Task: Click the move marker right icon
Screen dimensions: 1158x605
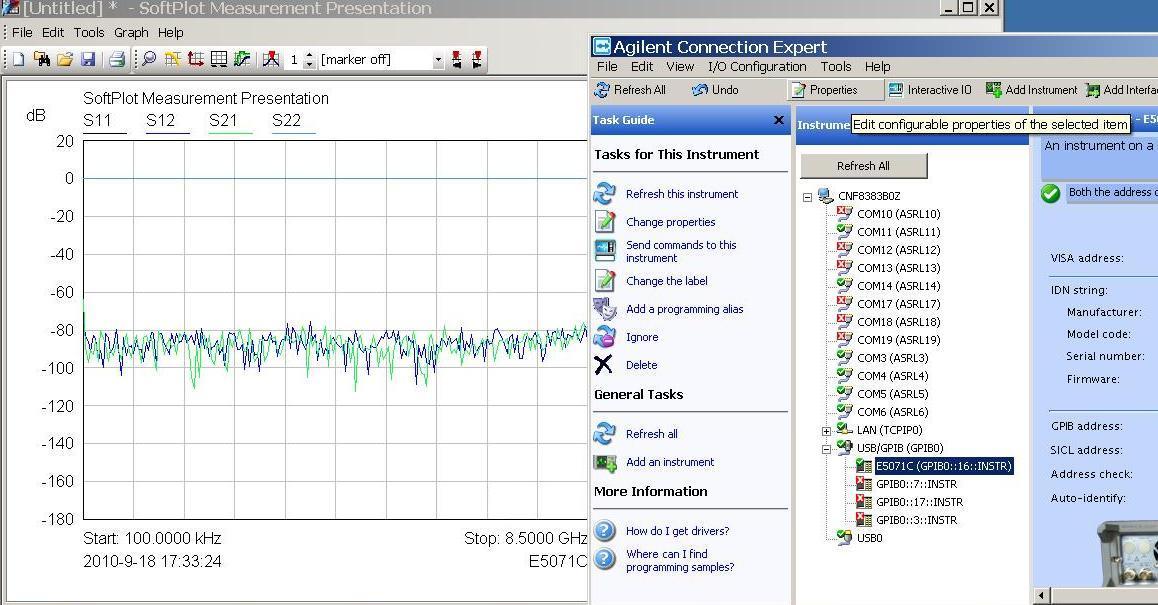Action: pos(477,60)
